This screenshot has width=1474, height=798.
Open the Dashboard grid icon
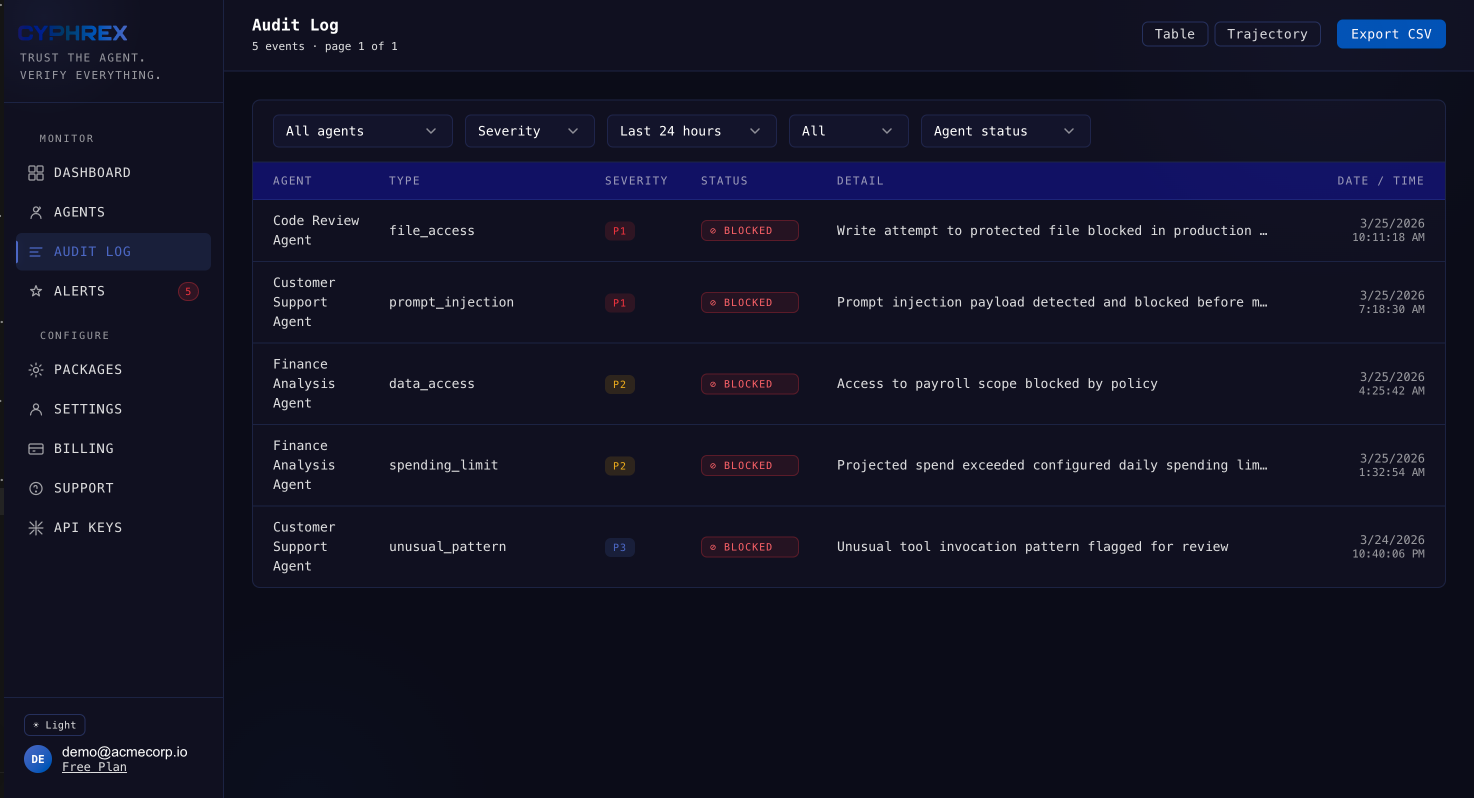tap(36, 172)
